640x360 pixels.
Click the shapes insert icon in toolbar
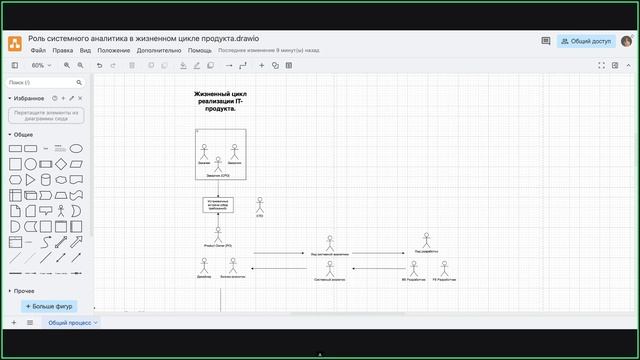(276, 65)
